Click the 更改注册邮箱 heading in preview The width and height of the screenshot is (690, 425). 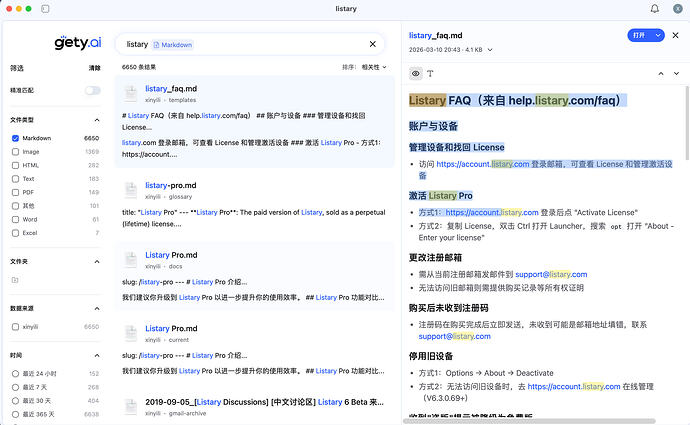[x=435, y=257]
